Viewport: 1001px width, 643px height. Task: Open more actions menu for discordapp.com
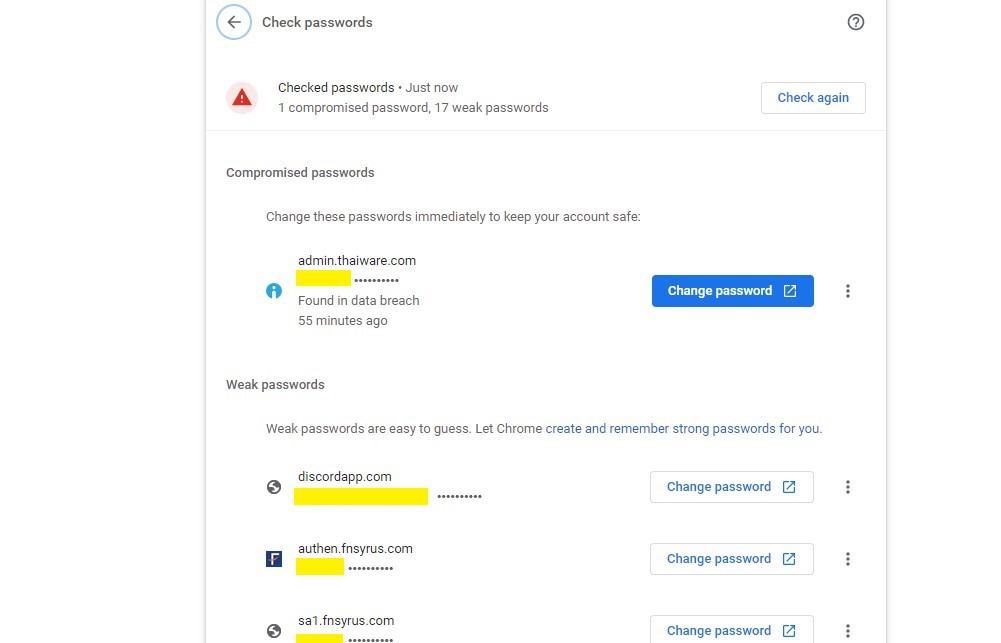point(848,487)
